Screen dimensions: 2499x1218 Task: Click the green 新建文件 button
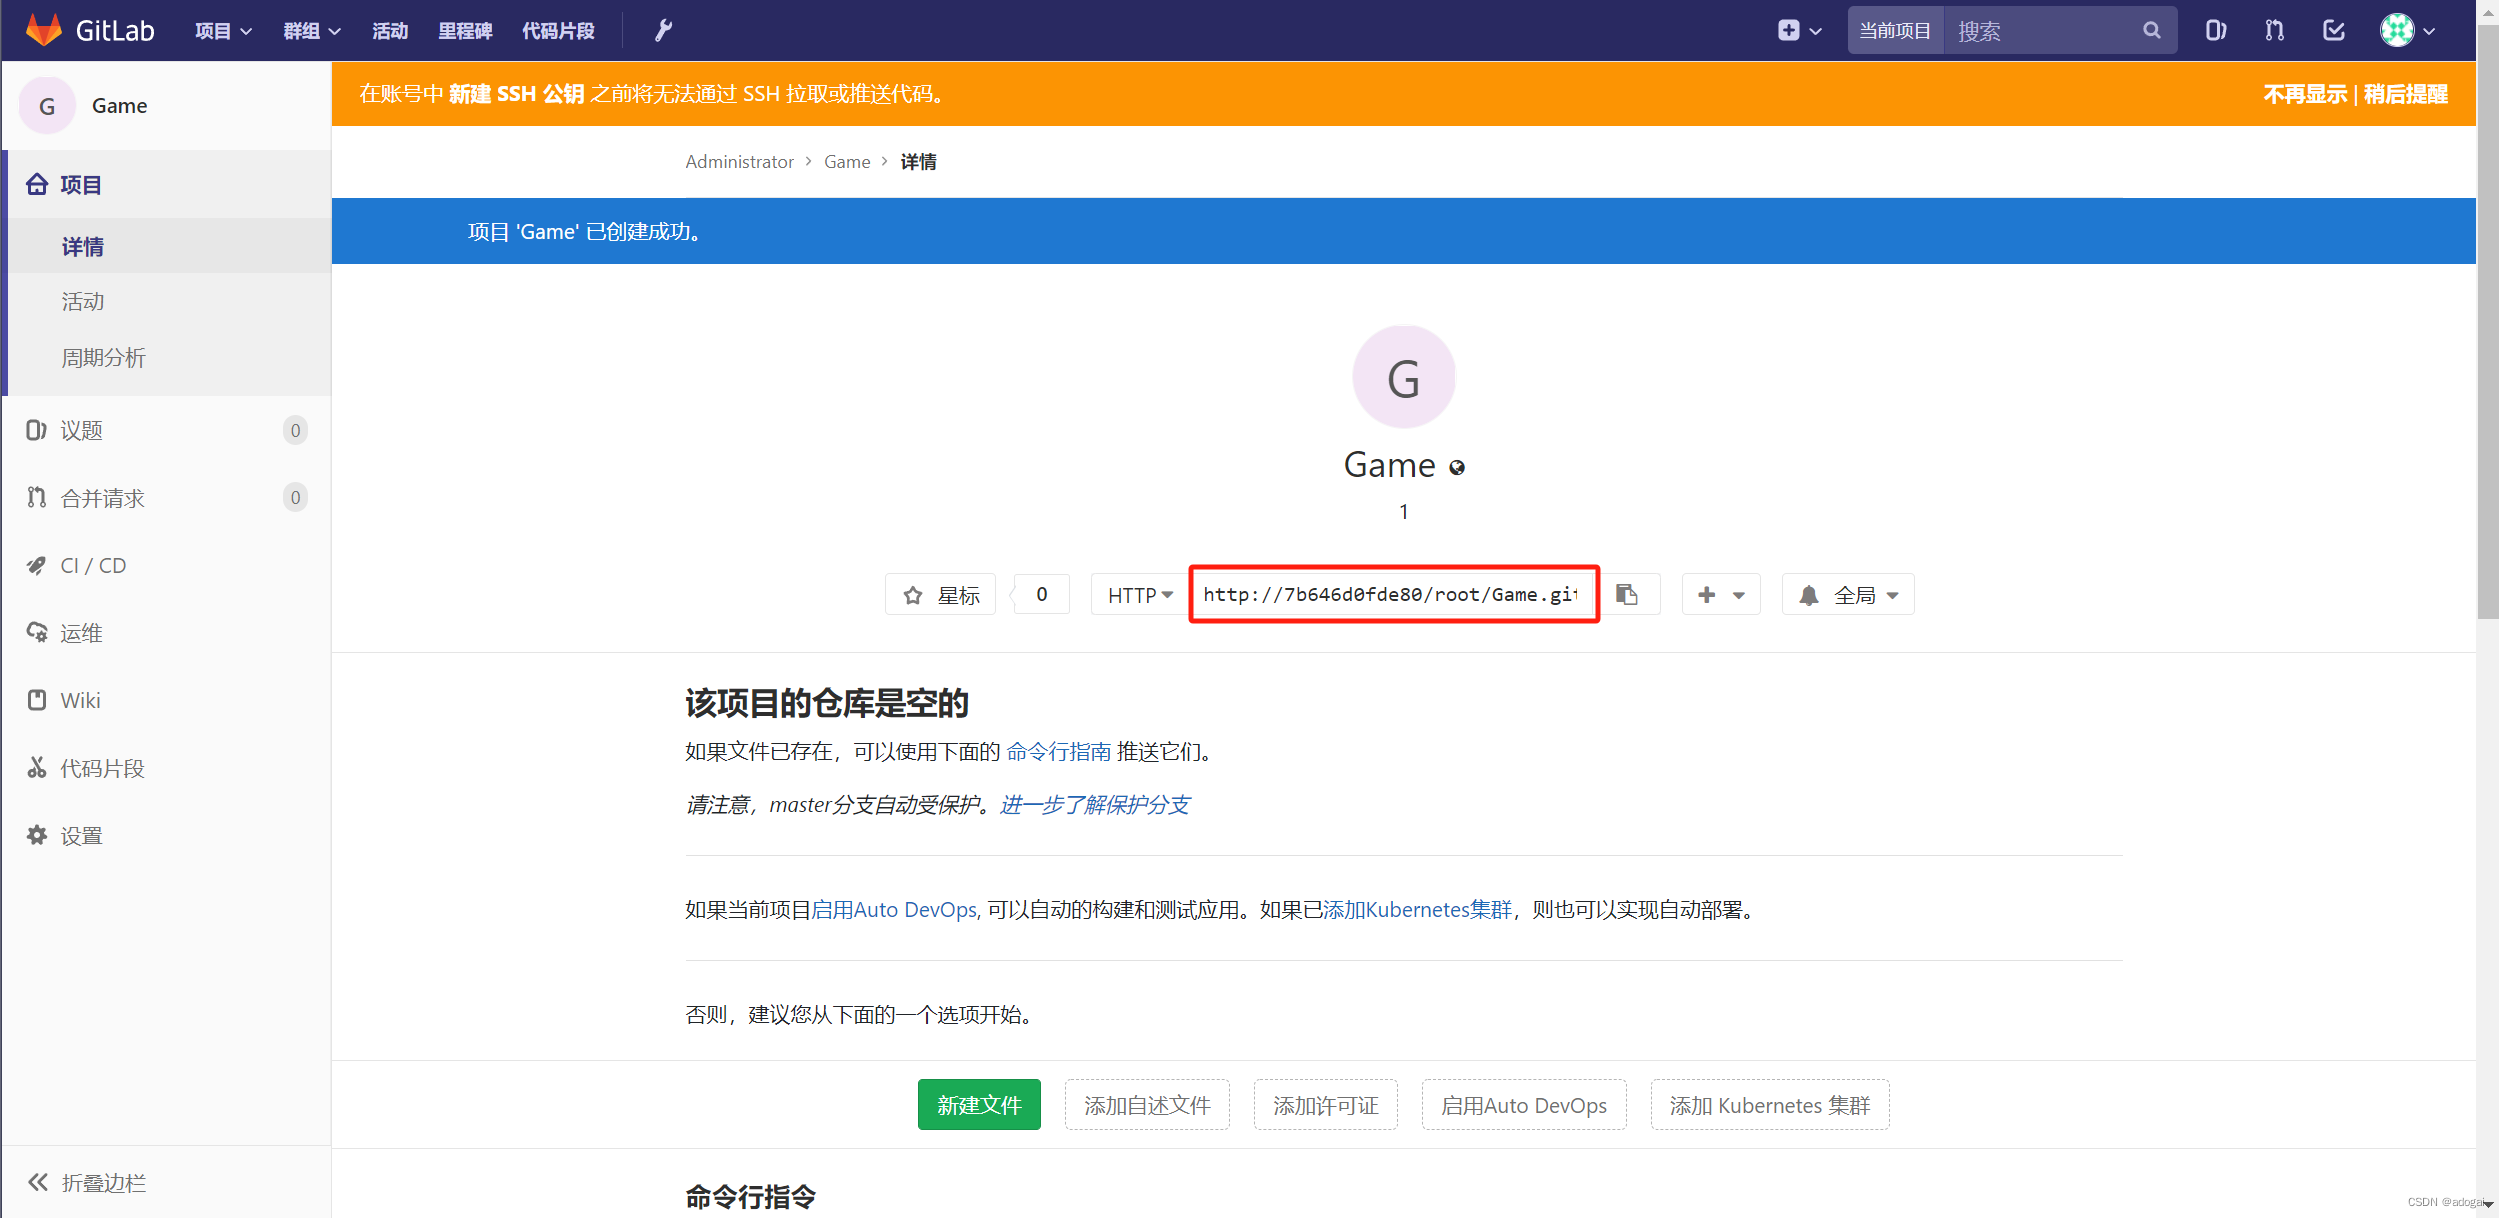pos(979,1105)
